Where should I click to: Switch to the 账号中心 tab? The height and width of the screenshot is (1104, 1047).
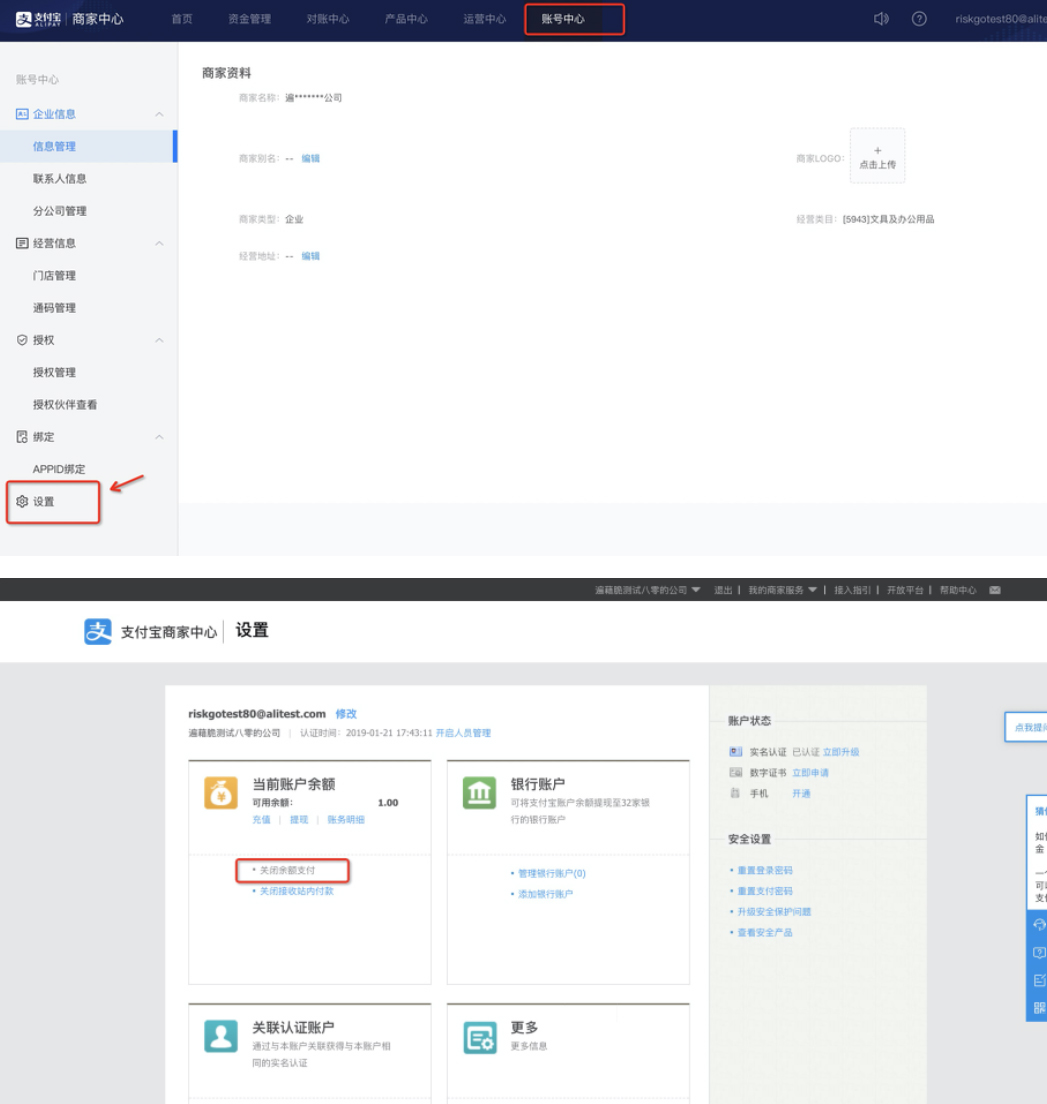tap(563, 19)
